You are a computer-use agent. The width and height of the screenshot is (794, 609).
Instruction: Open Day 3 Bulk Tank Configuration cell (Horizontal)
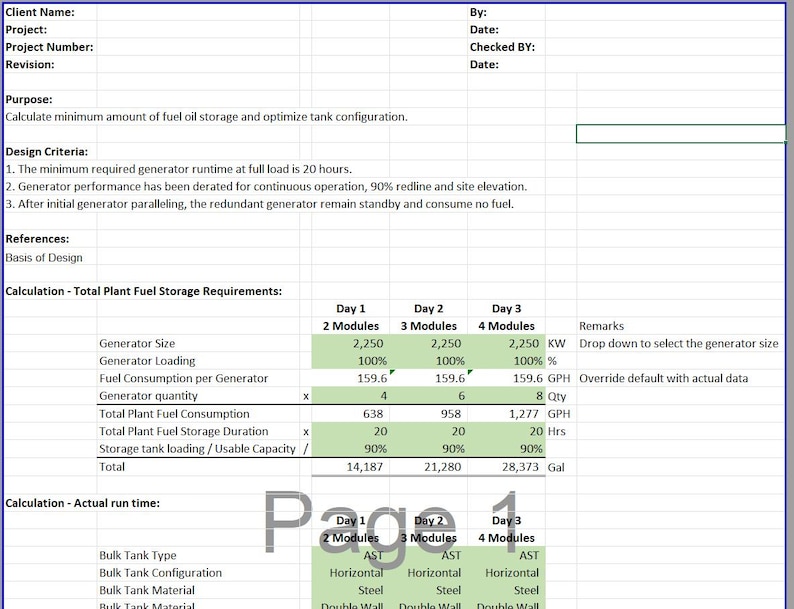pos(506,573)
